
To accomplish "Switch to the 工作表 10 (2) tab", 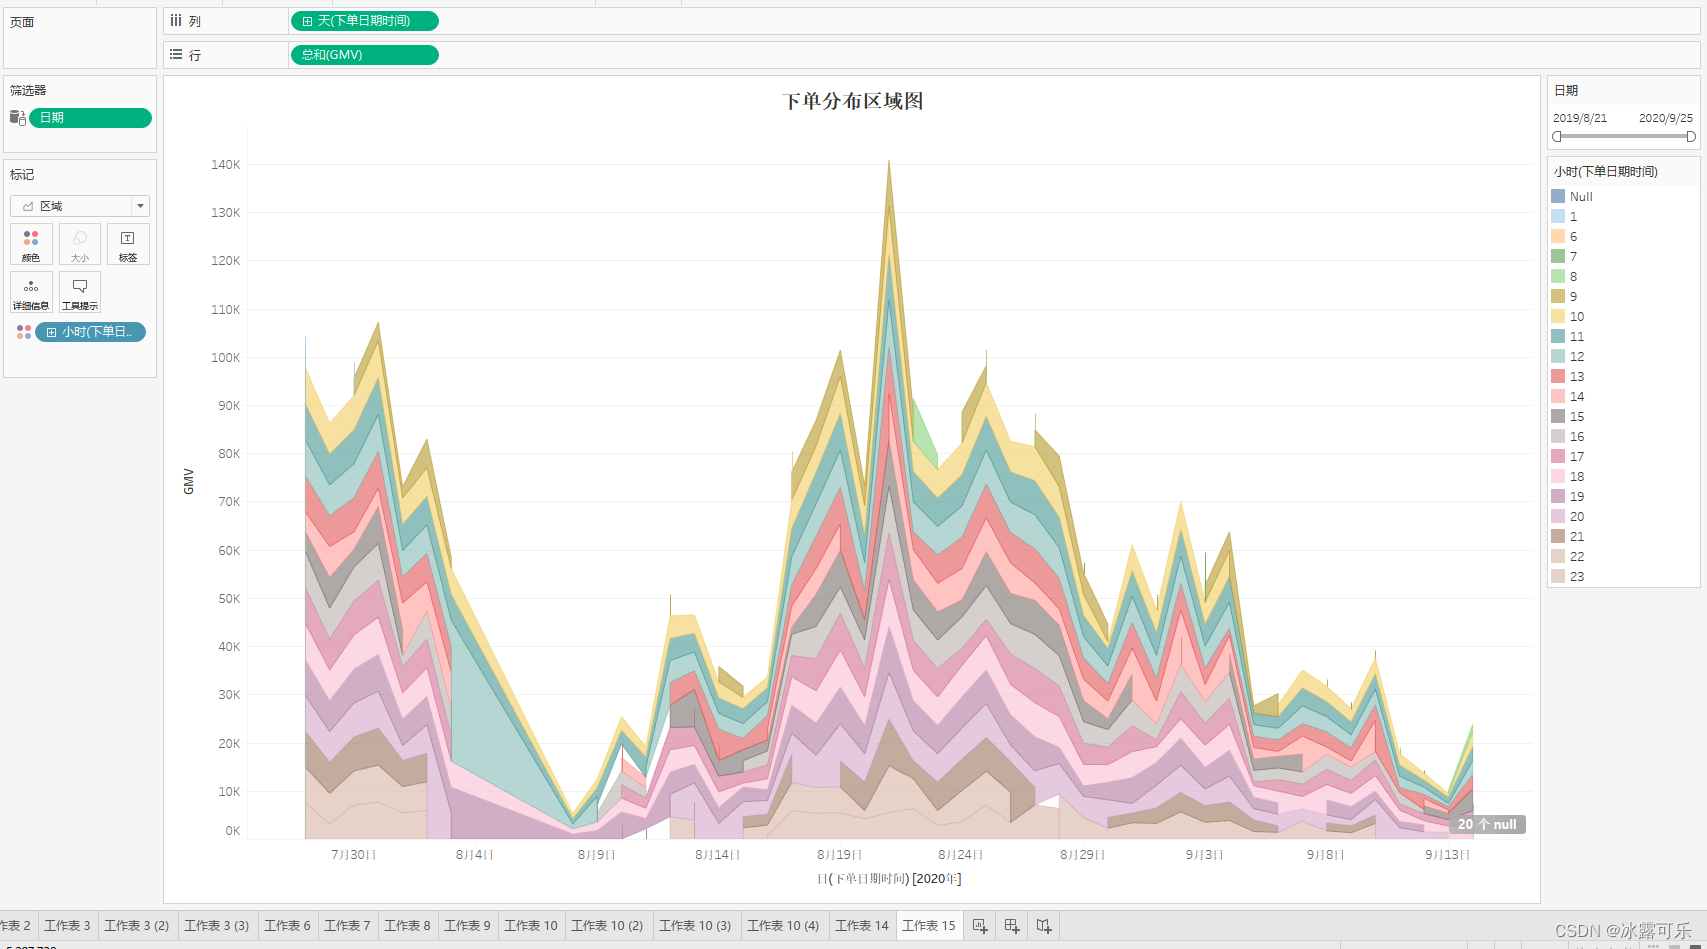I will point(608,926).
